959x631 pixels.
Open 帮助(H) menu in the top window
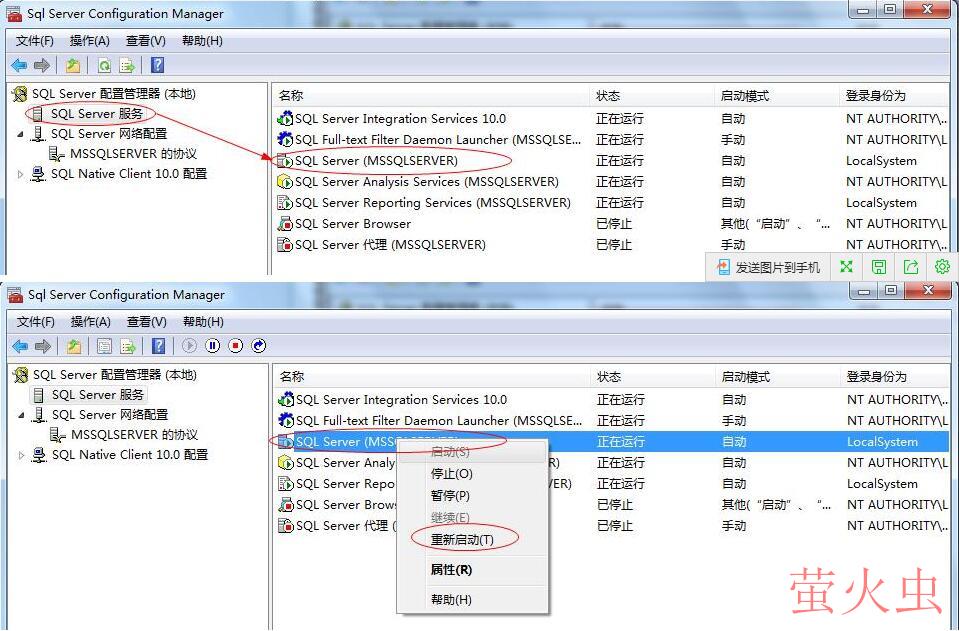point(202,41)
